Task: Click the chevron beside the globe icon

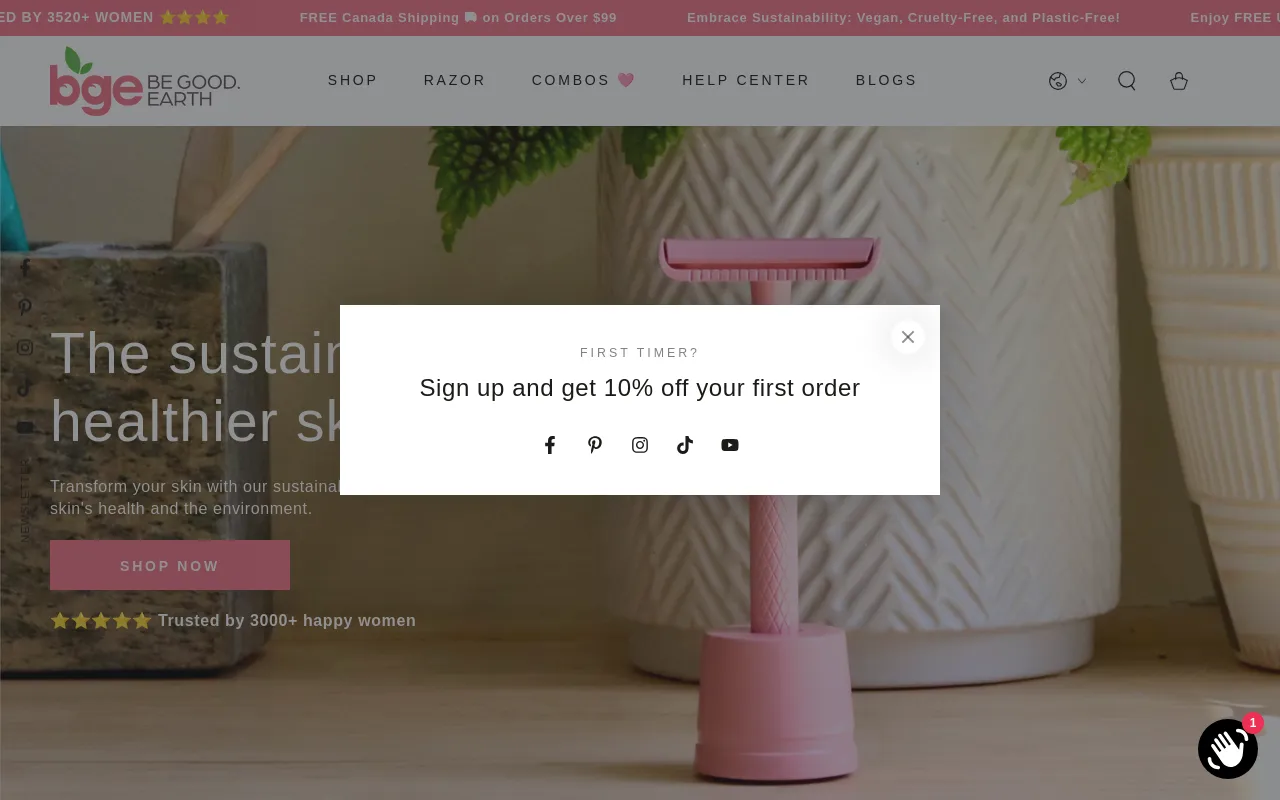Action: click(x=1081, y=81)
